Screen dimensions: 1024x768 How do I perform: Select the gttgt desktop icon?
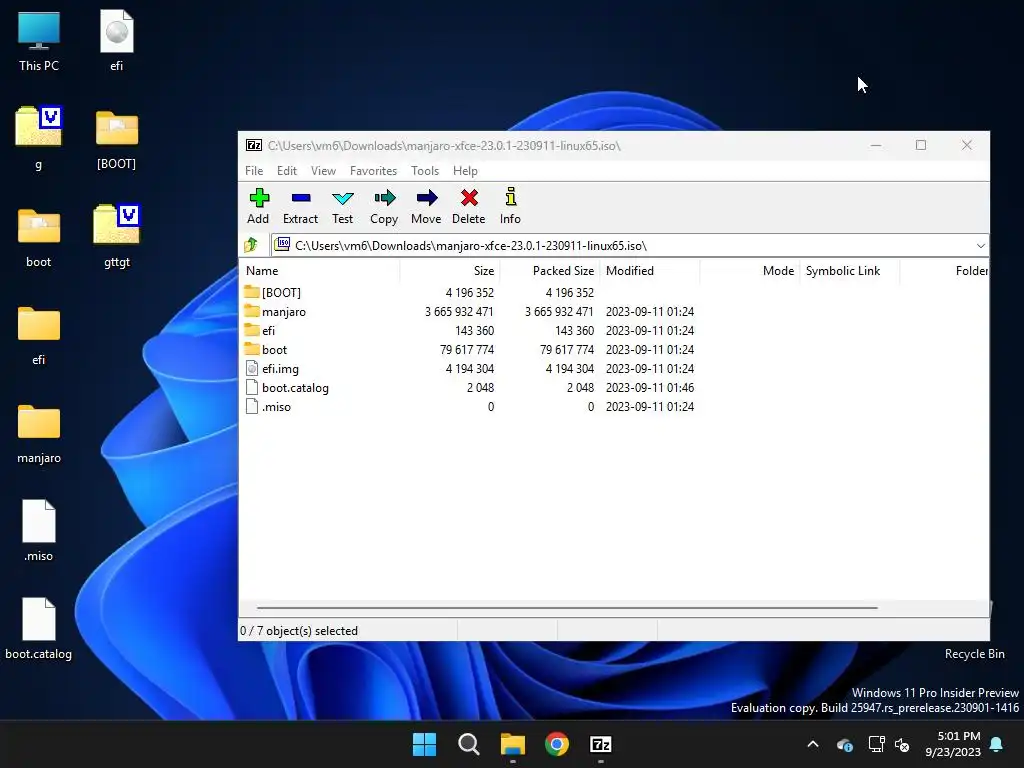pos(116,236)
